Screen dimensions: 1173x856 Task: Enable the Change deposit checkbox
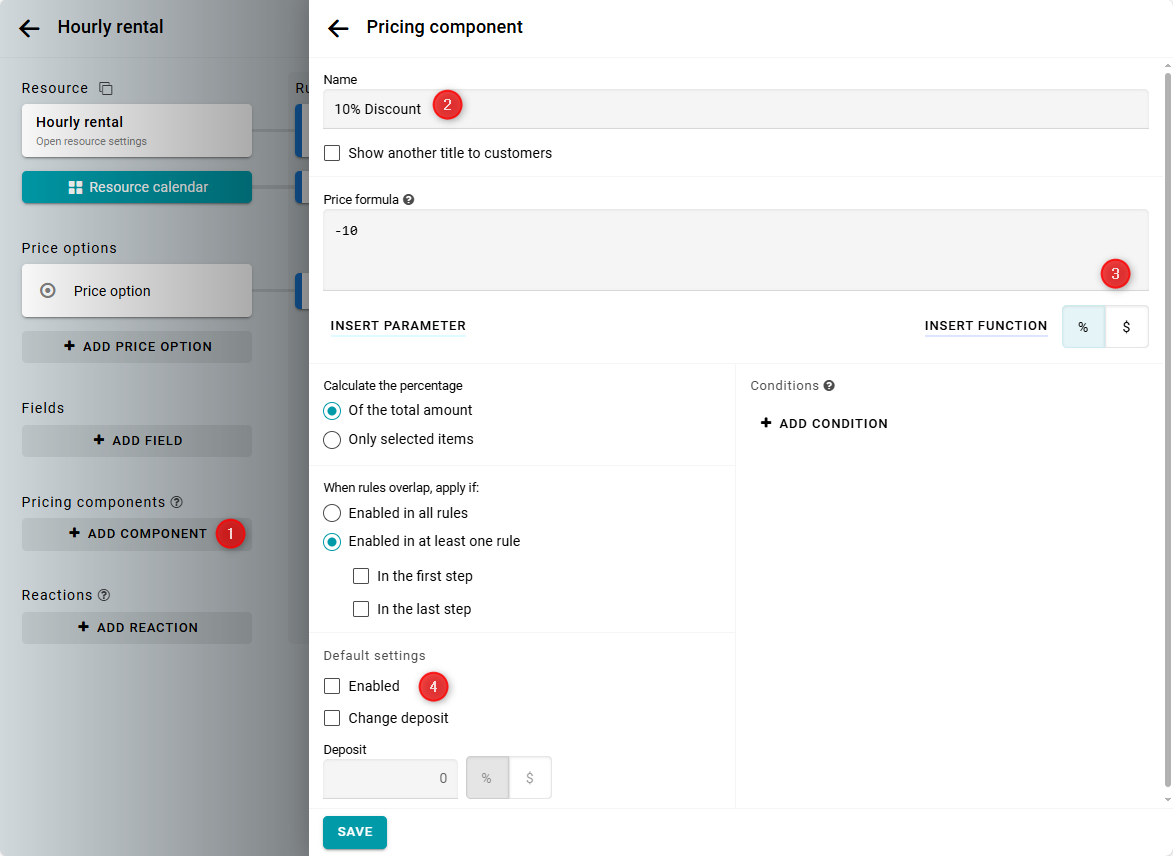[x=332, y=718]
